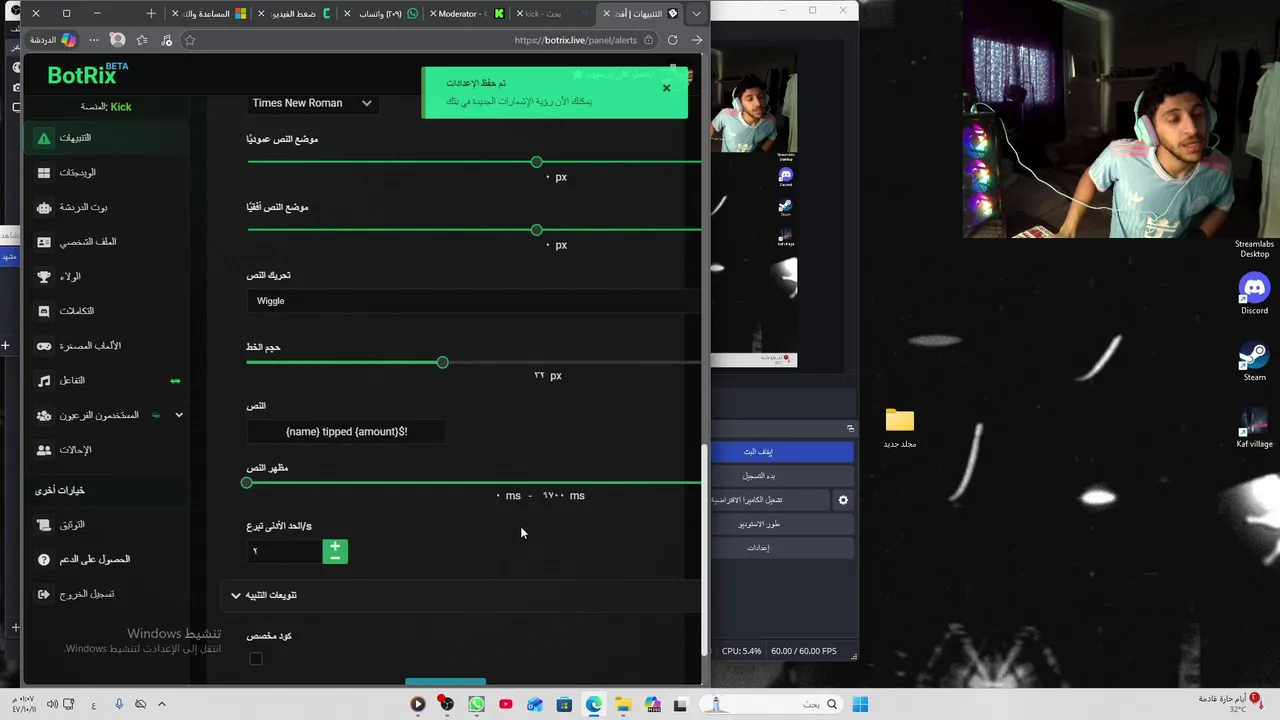1280x720 pixels.
Task: Click the taskbar بحث search box
Action: pyautogui.click(x=770, y=705)
